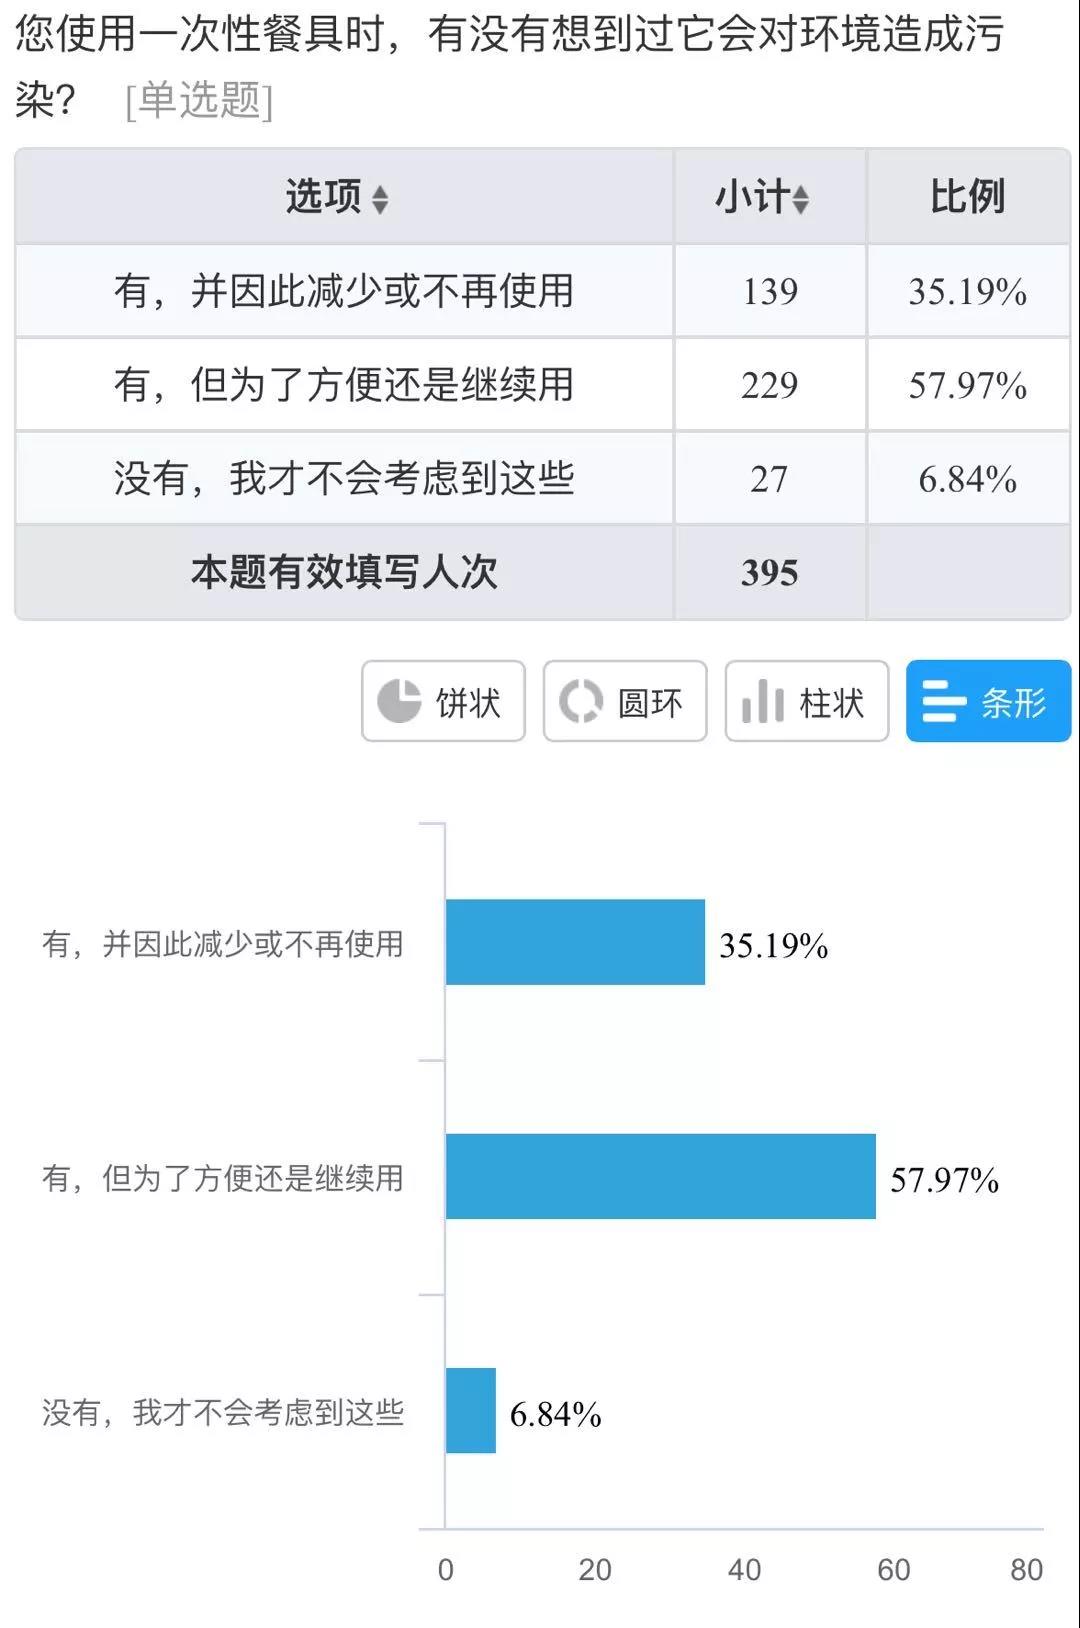Select row 有，并因此减少或不再使用 in table

click(x=344, y=291)
